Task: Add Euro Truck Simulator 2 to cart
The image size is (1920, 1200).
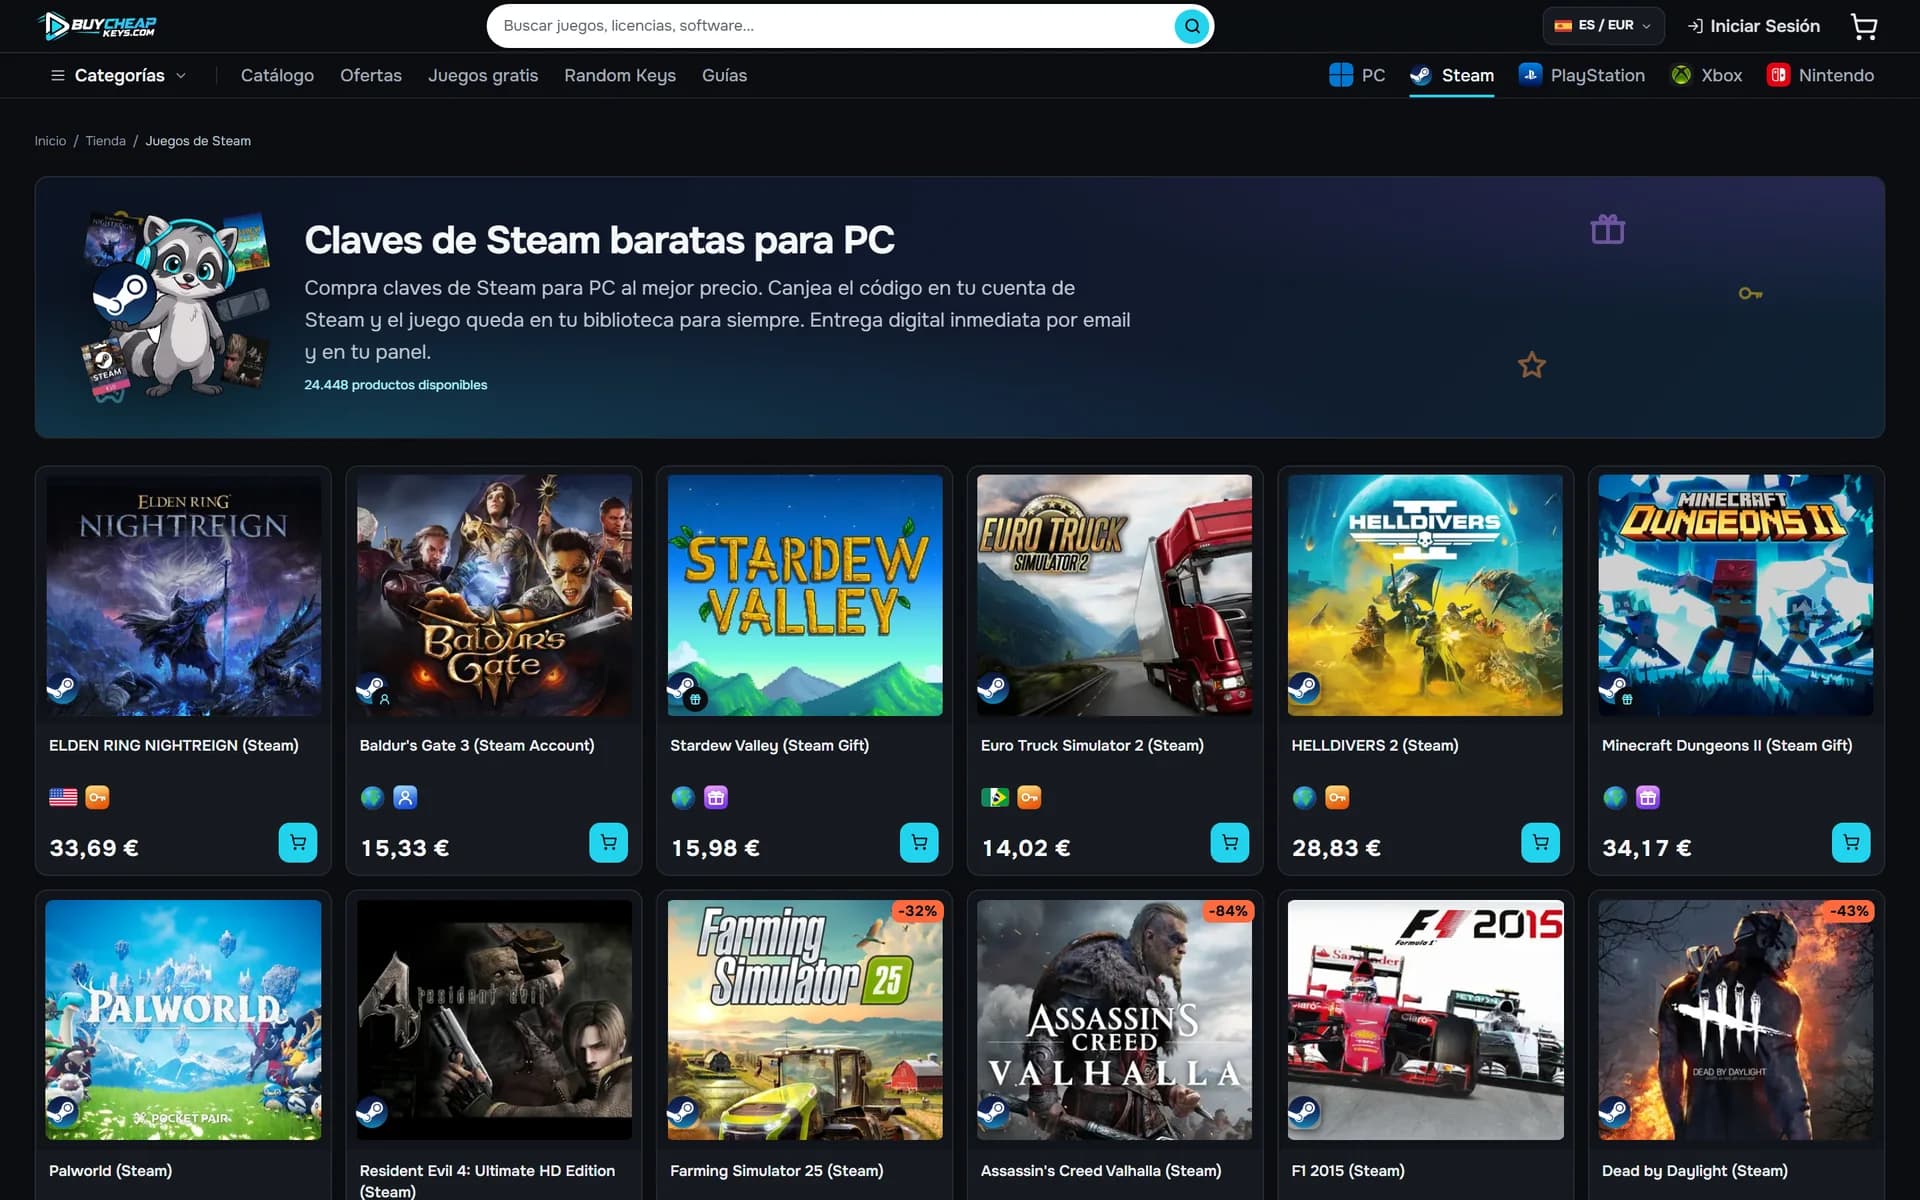Action: click(1230, 842)
